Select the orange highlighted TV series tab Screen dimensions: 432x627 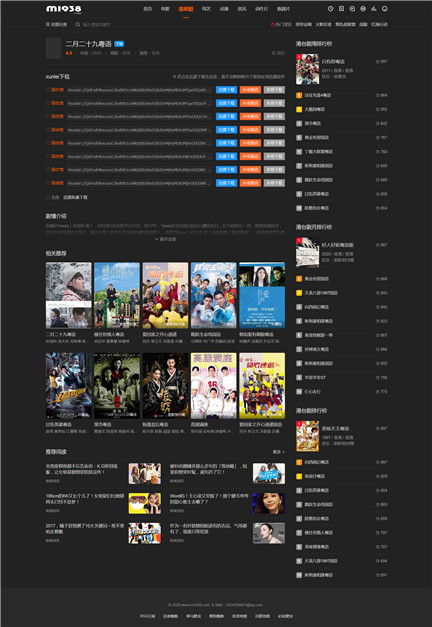pos(186,9)
